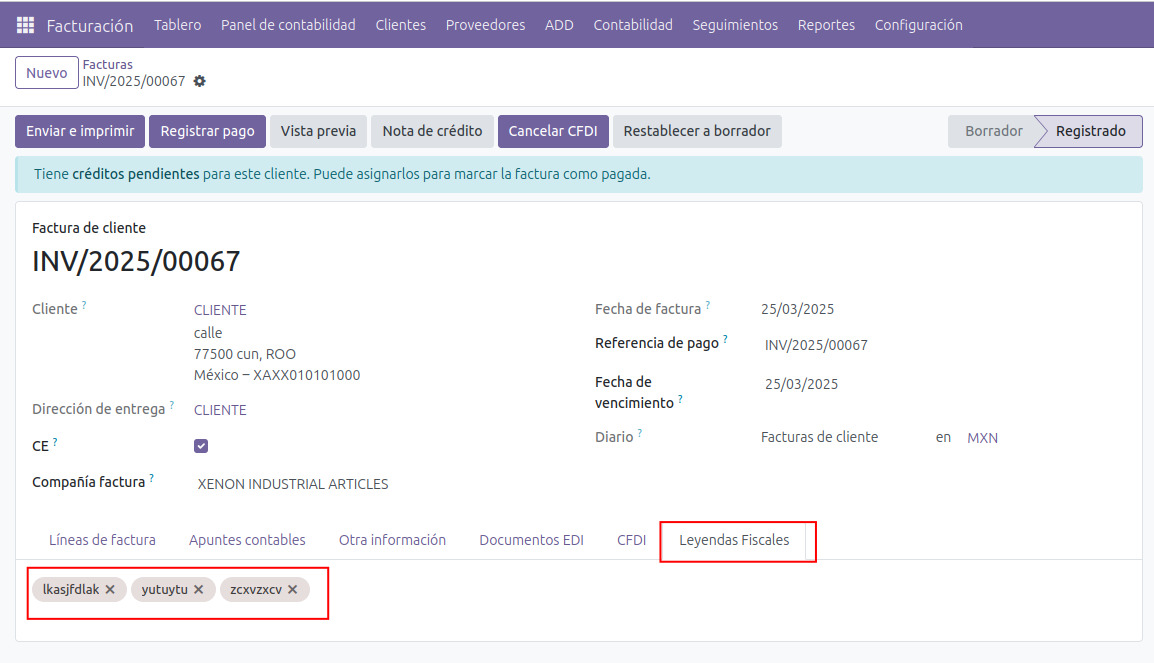Click help icon beside Fecha de factura
This screenshot has height=663, width=1154.
708,305
